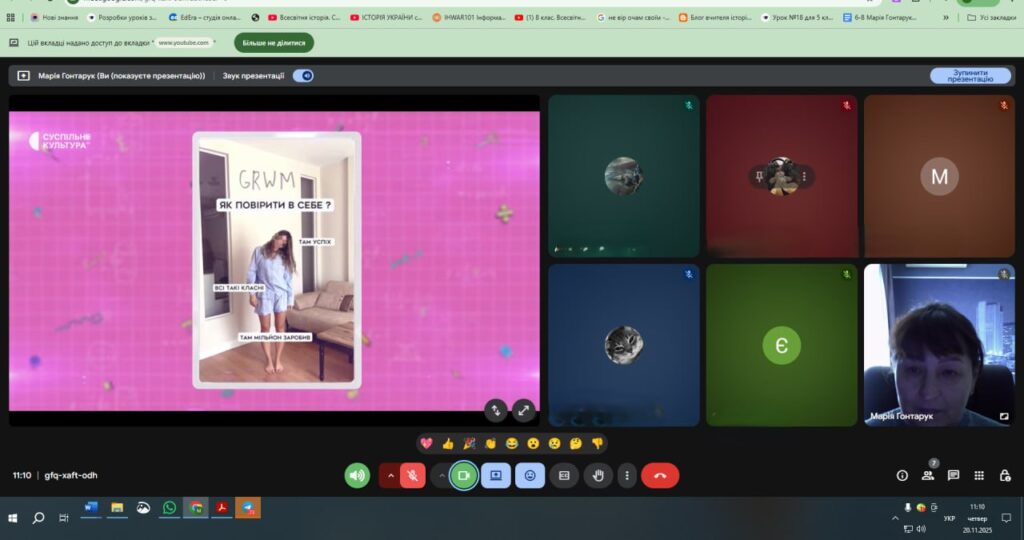Viewport: 1024px width, 540px height.
Task: Expand video settings arrow beside camera
Action: coord(441,476)
